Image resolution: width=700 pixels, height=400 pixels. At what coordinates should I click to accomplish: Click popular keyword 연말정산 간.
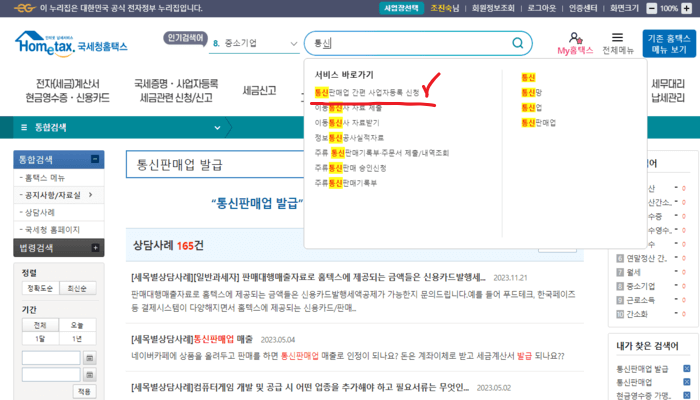click(x=646, y=258)
